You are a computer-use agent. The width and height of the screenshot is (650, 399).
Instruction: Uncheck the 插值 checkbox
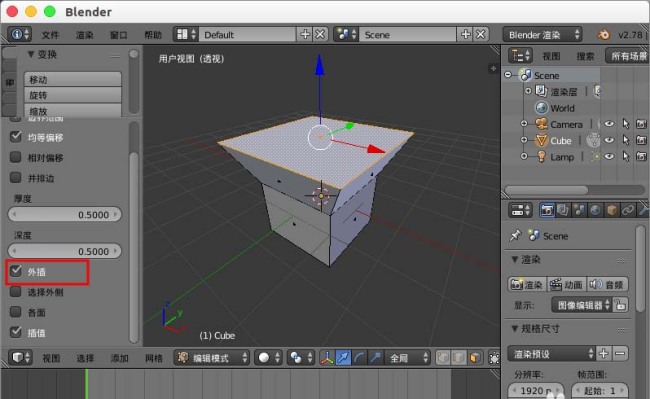point(16,332)
